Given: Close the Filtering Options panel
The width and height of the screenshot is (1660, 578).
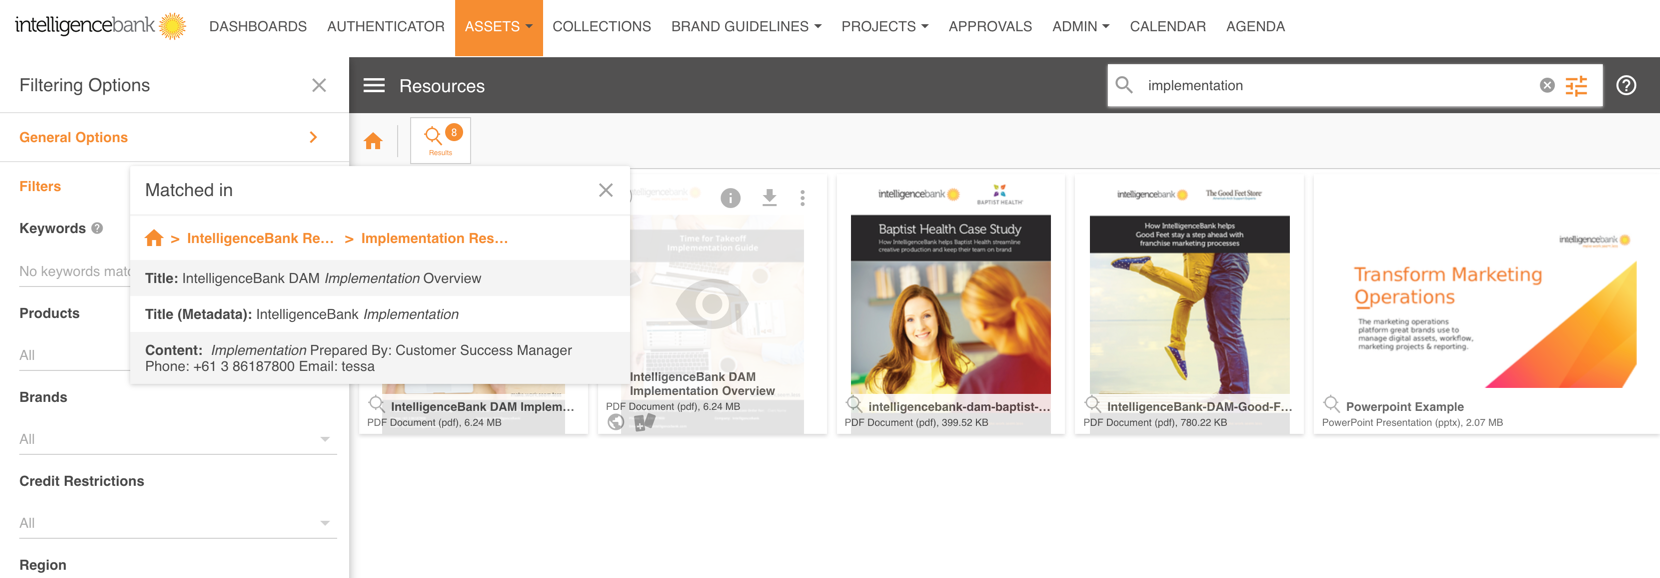Looking at the screenshot, I should (x=319, y=85).
